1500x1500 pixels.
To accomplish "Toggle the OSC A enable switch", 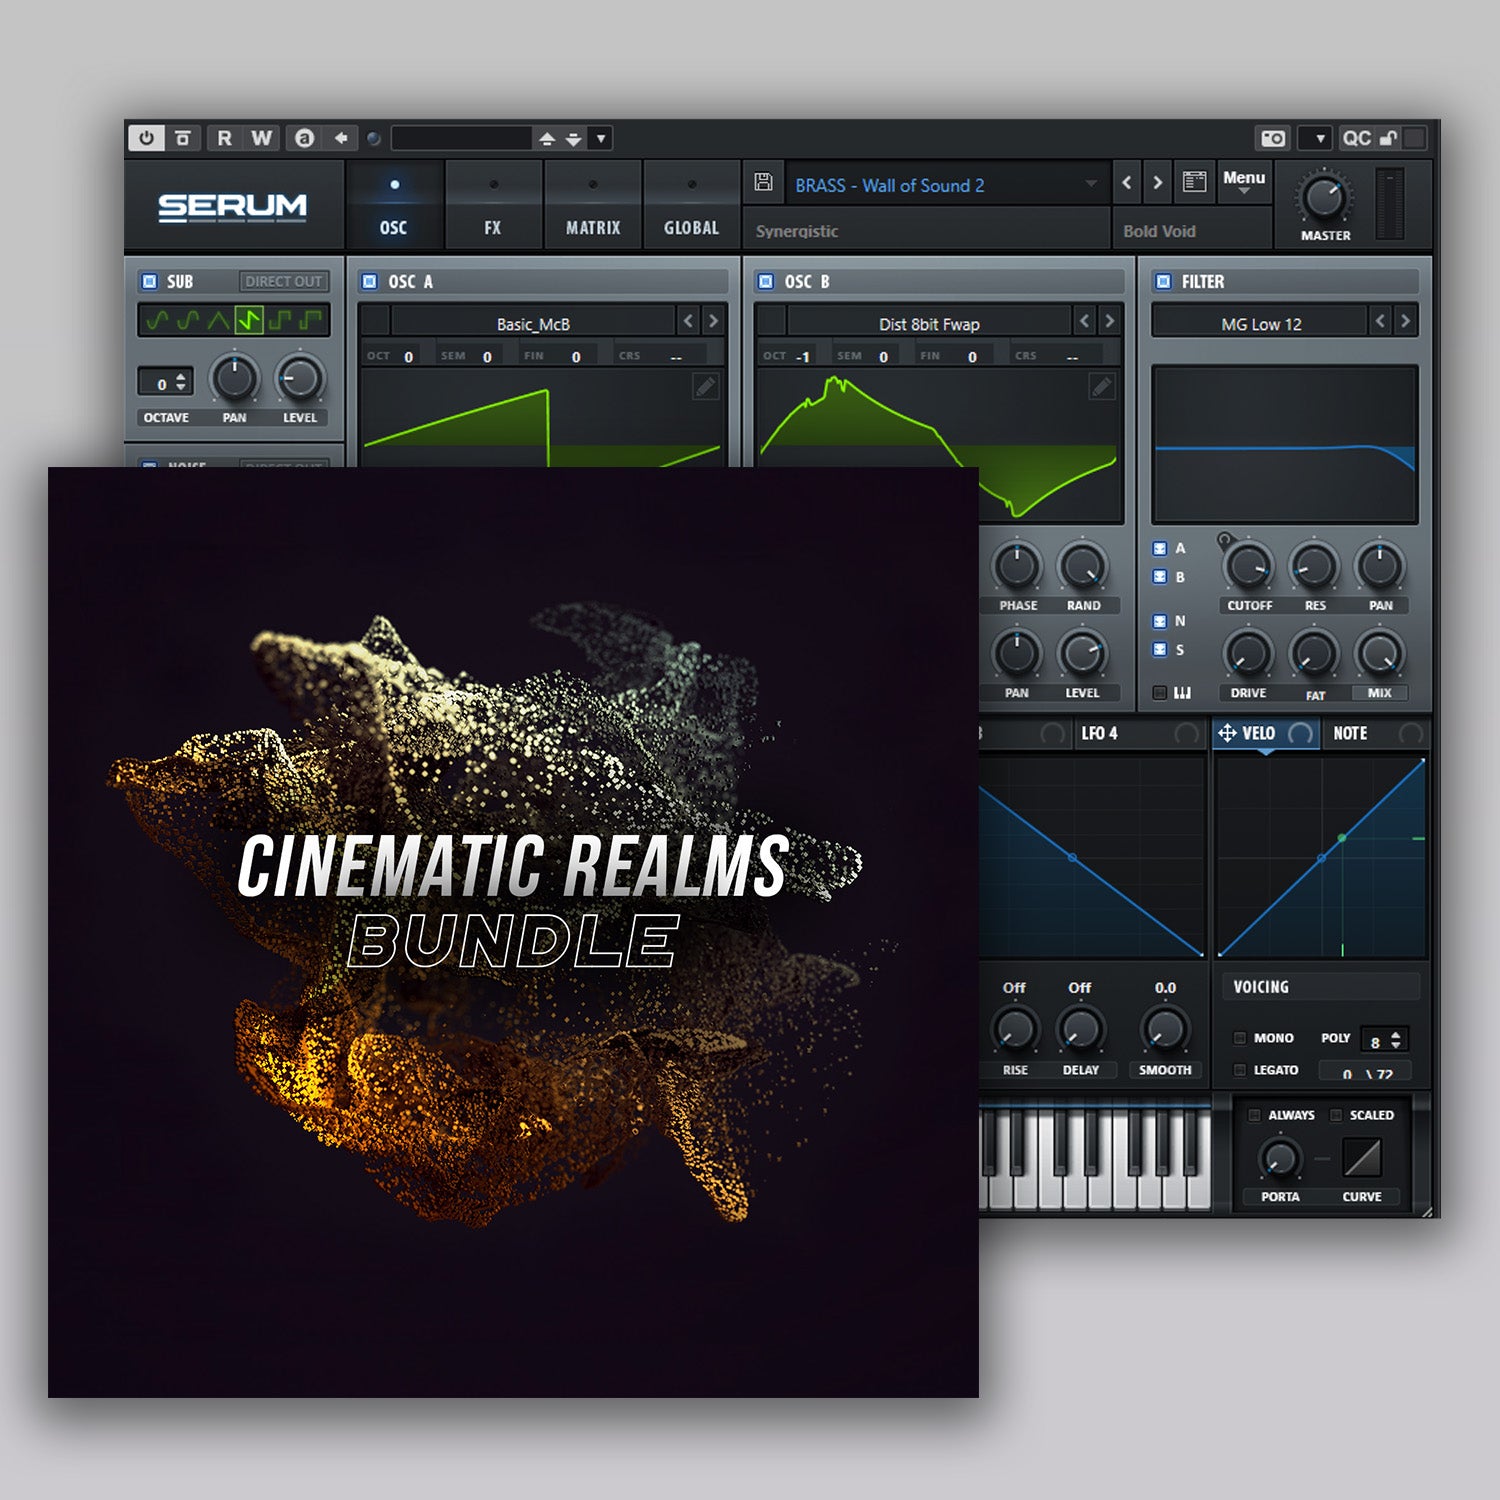I will click(370, 282).
